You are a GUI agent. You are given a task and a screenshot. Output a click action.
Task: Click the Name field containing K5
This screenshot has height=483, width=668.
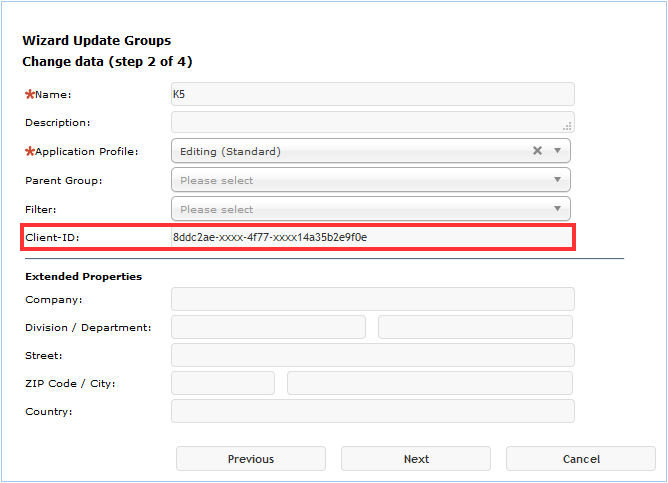click(372, 94)
